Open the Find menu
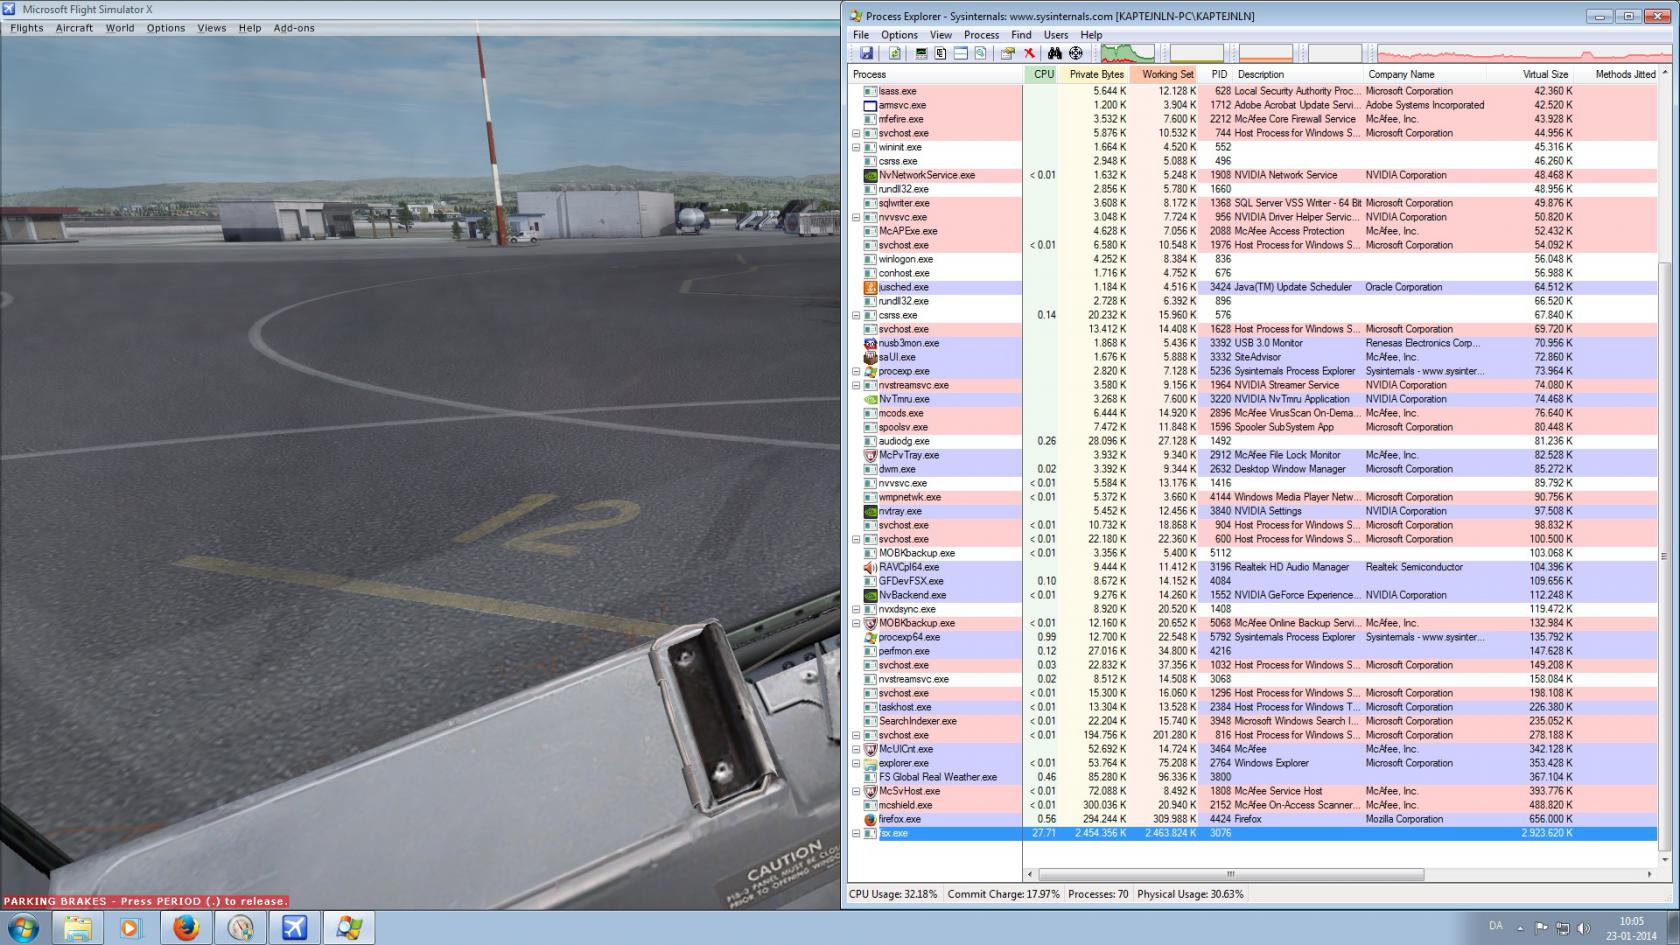 (1021, 34)
